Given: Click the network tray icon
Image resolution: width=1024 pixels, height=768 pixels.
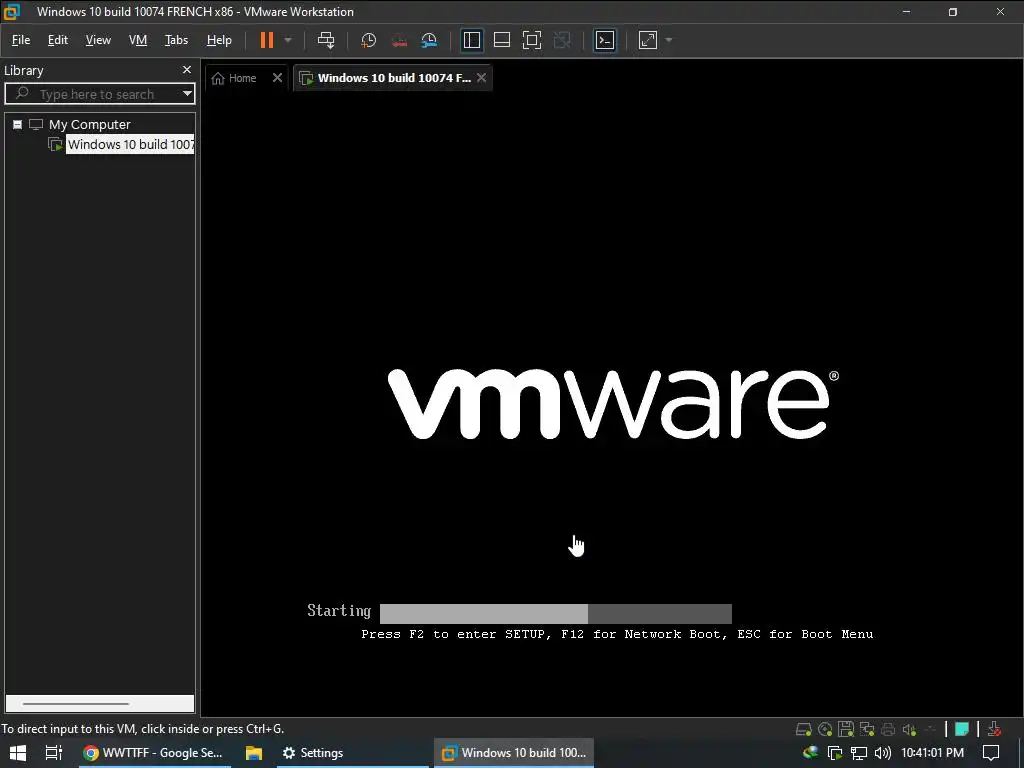Looking at the screenshot, I should (x=859, y=753).
